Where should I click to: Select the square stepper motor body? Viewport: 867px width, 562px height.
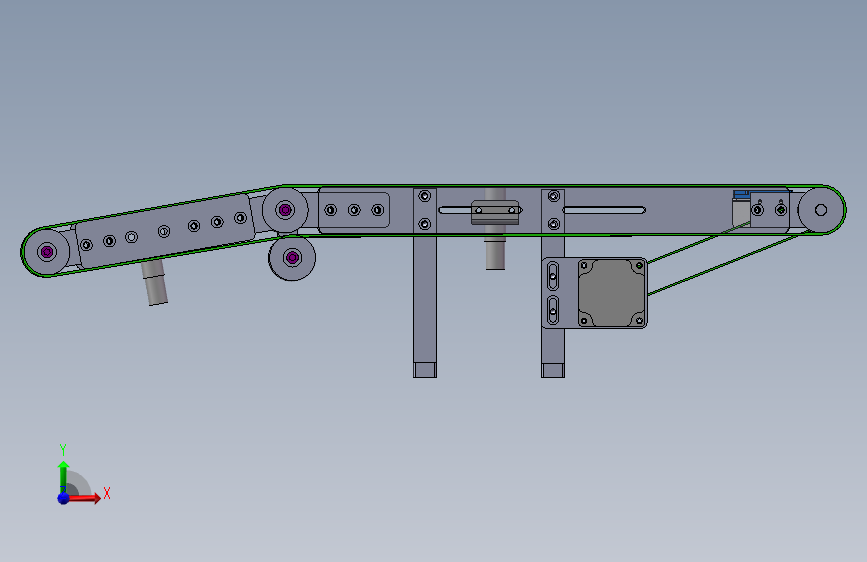[x=612, y=293]
